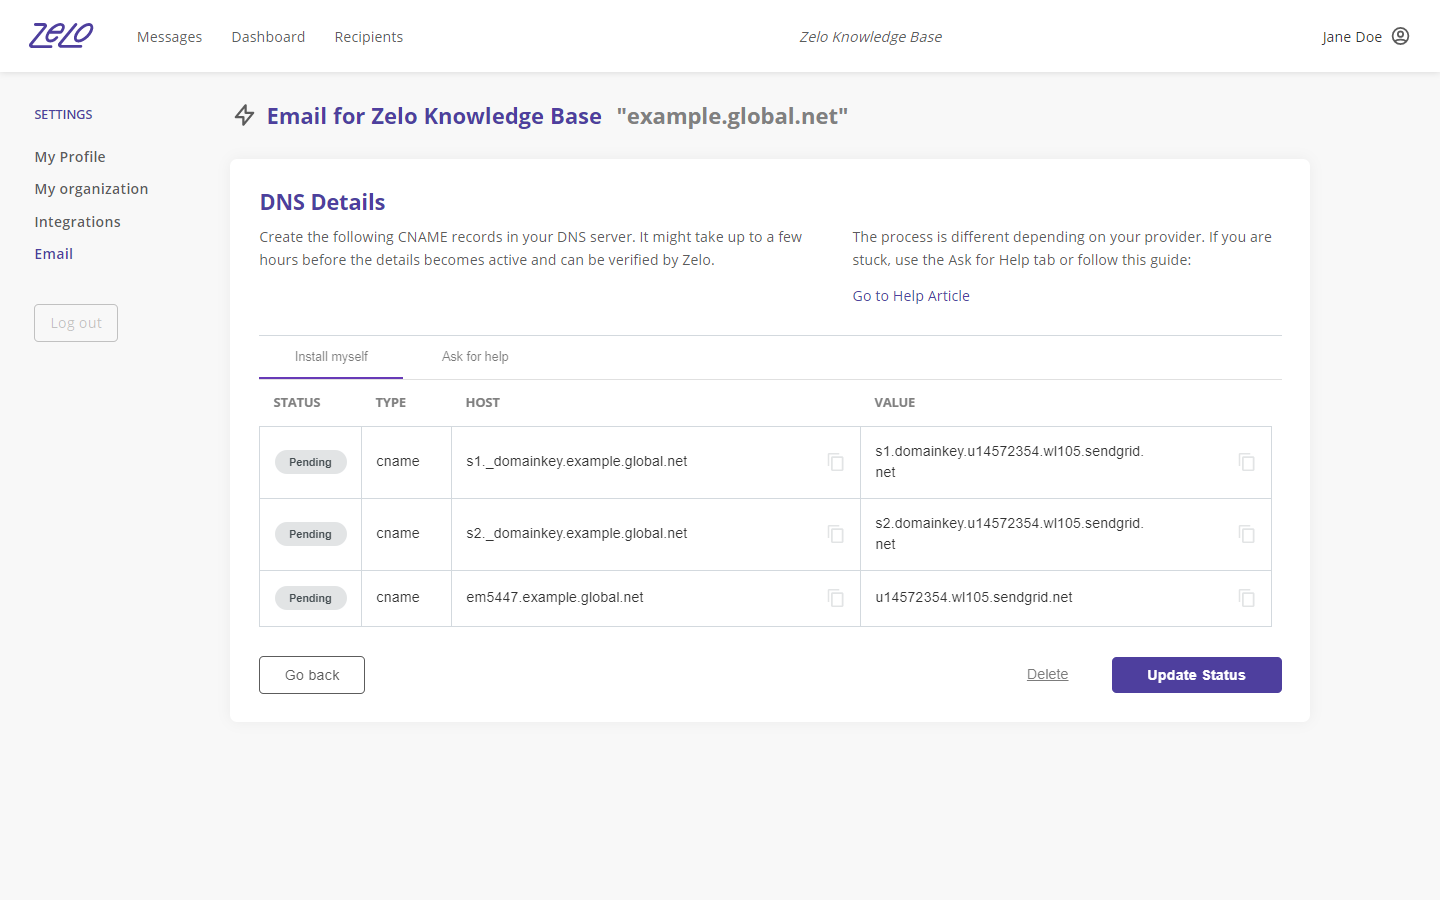Open Messages in the top navigation

click(169, 37)
